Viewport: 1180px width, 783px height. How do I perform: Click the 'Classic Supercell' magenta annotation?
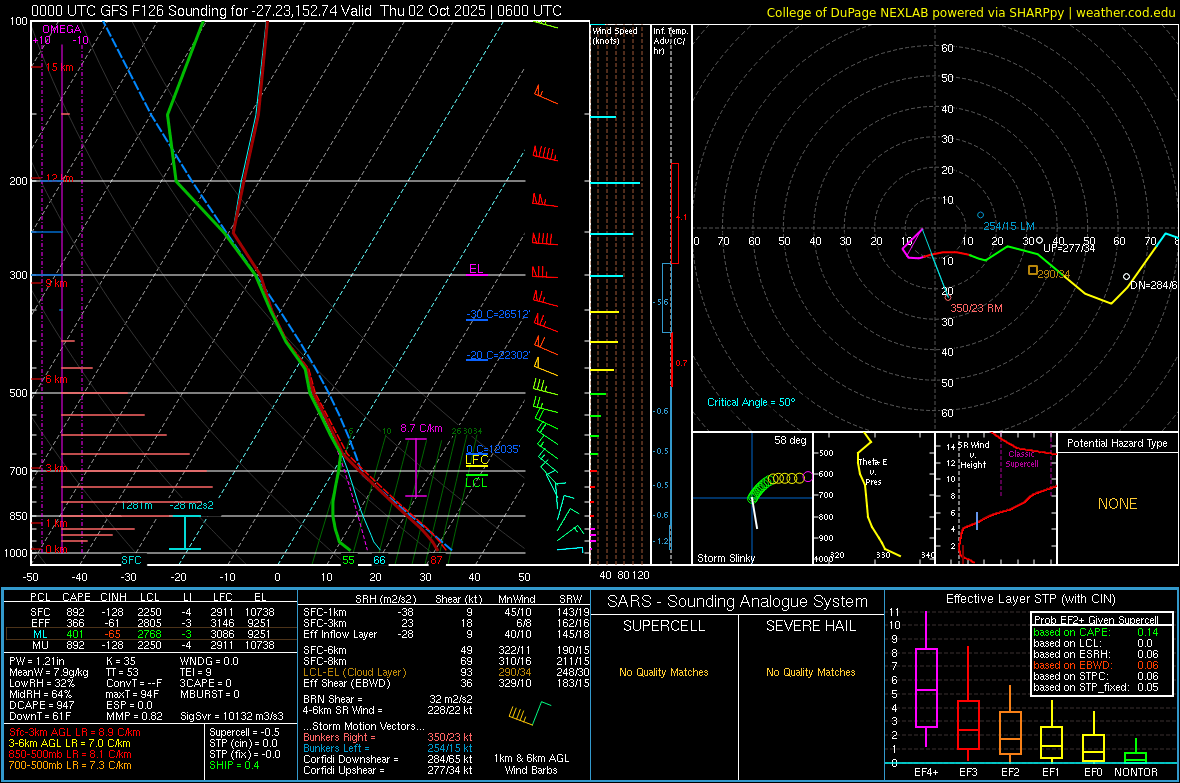1022,459
